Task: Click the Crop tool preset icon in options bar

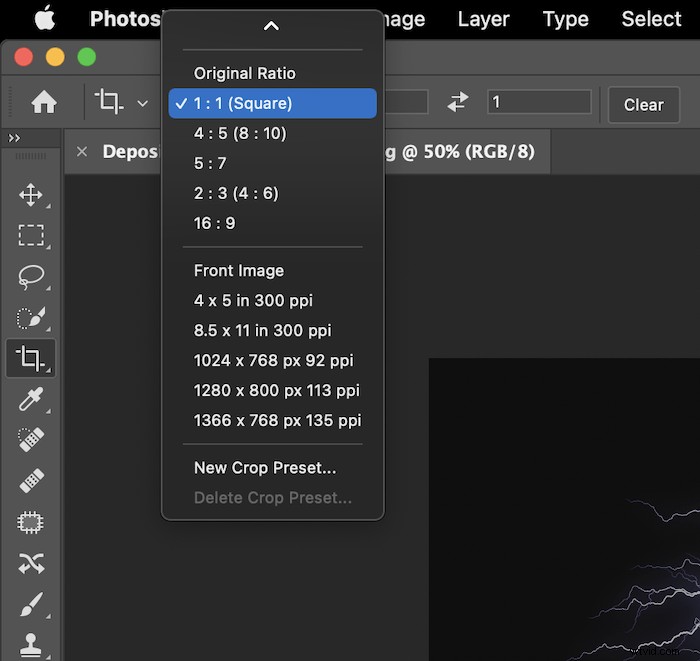Action: click(x=109, y=101)
